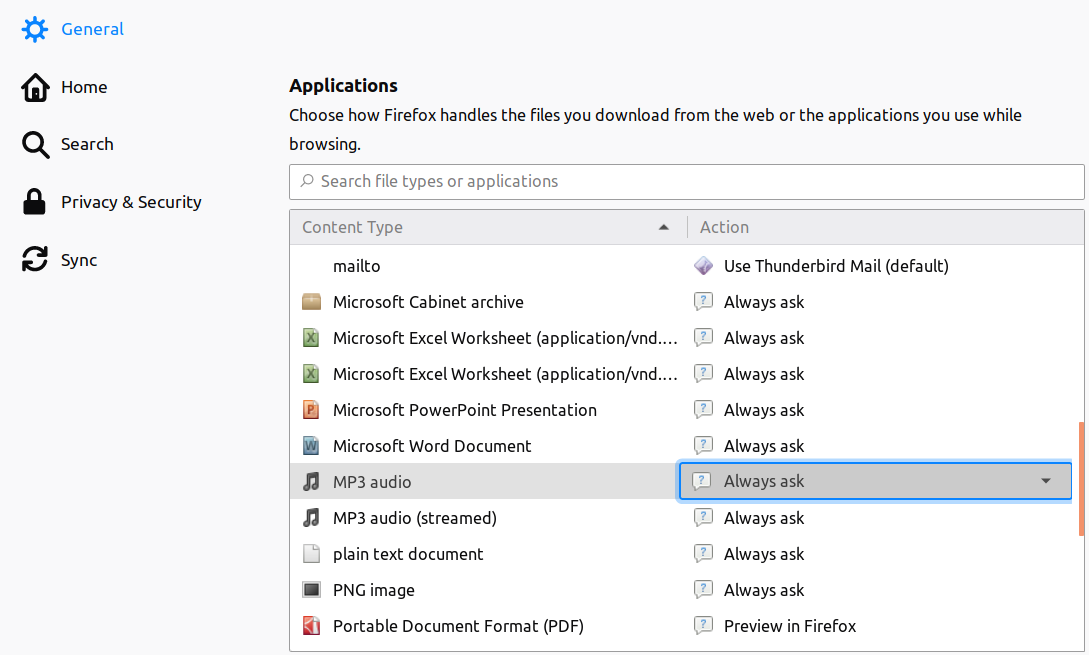The image size is (1089, 655).
Task: Click the General gear icon in sidebar
Action: (x=35, y=29)
